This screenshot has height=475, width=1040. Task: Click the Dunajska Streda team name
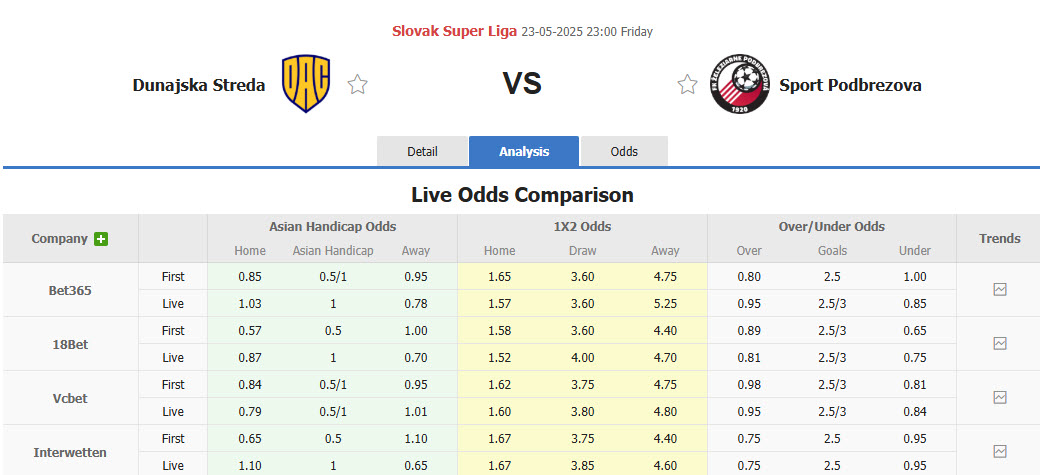[199, 85]
